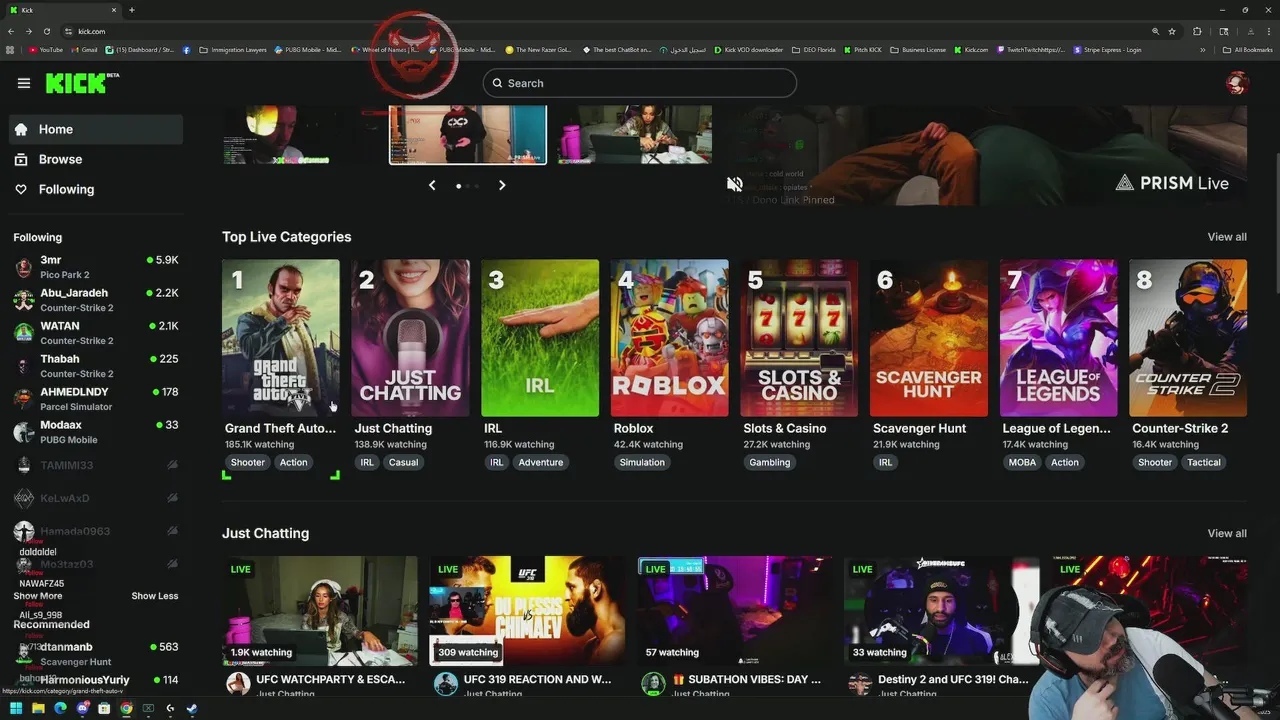Open the Roblox category card
This screenshot has height=720, width=1280.
670,338
